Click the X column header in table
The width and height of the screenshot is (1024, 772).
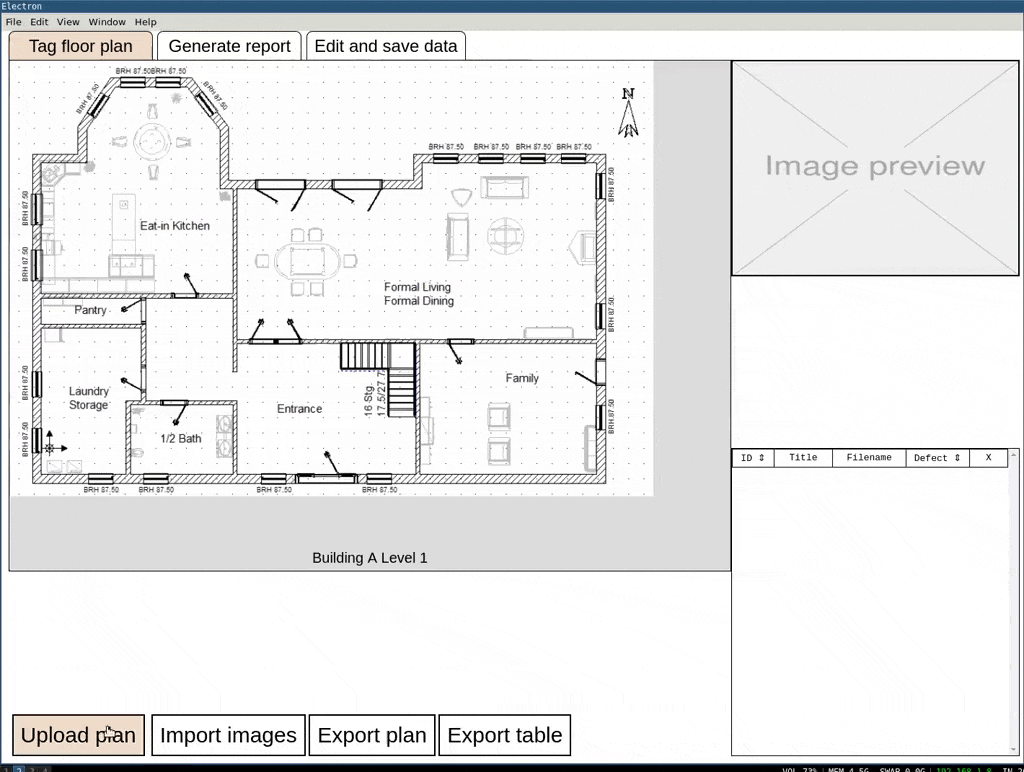click(988, 458)
